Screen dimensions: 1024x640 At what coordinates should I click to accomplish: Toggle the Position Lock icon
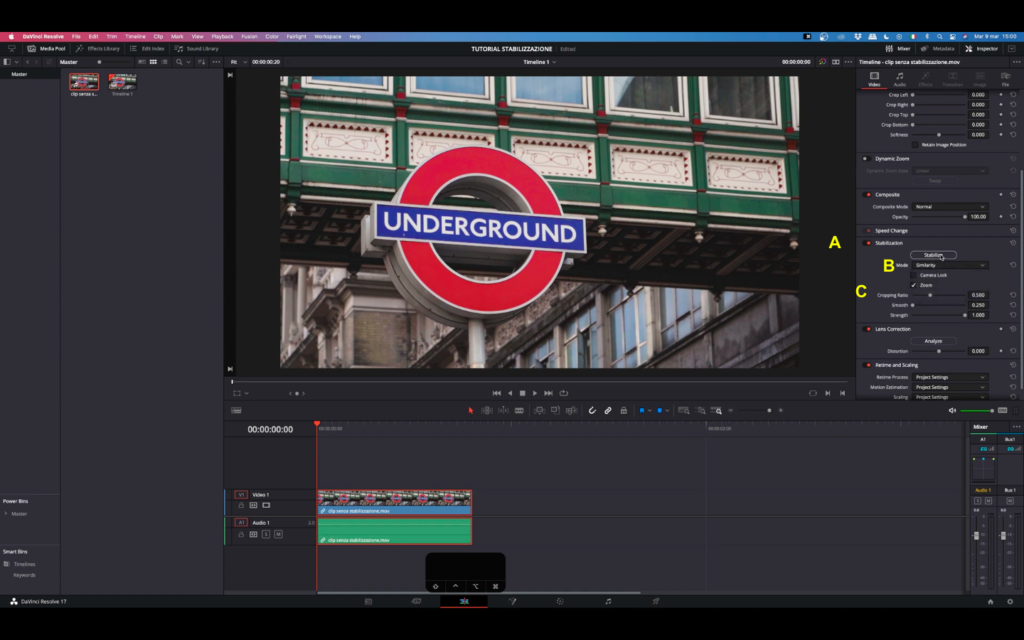(624, 411)
